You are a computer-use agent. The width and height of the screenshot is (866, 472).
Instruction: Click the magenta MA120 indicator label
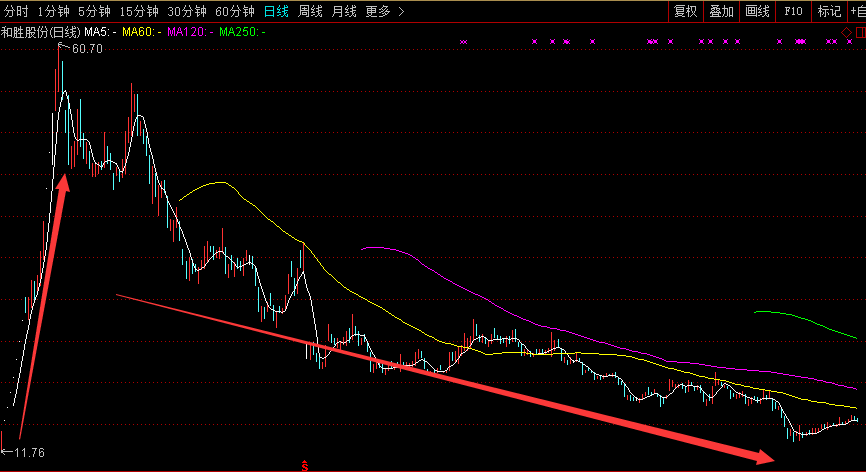click(x=190, y=32)
